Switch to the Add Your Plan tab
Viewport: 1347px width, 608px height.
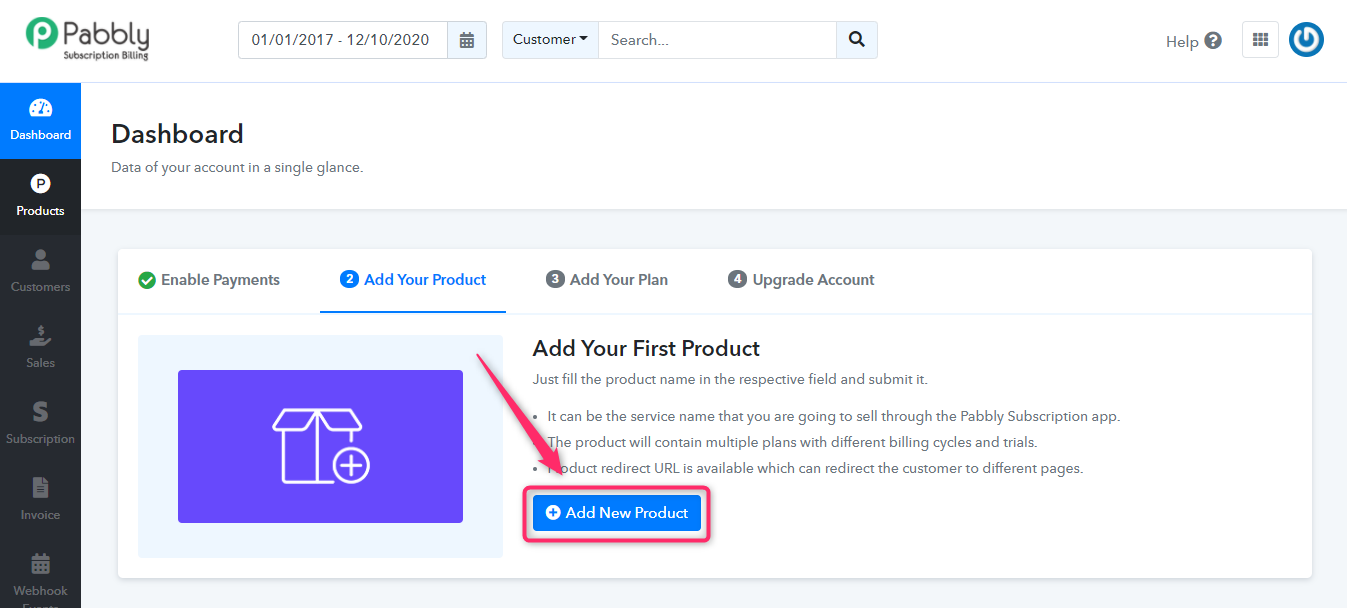click(607, 280)
